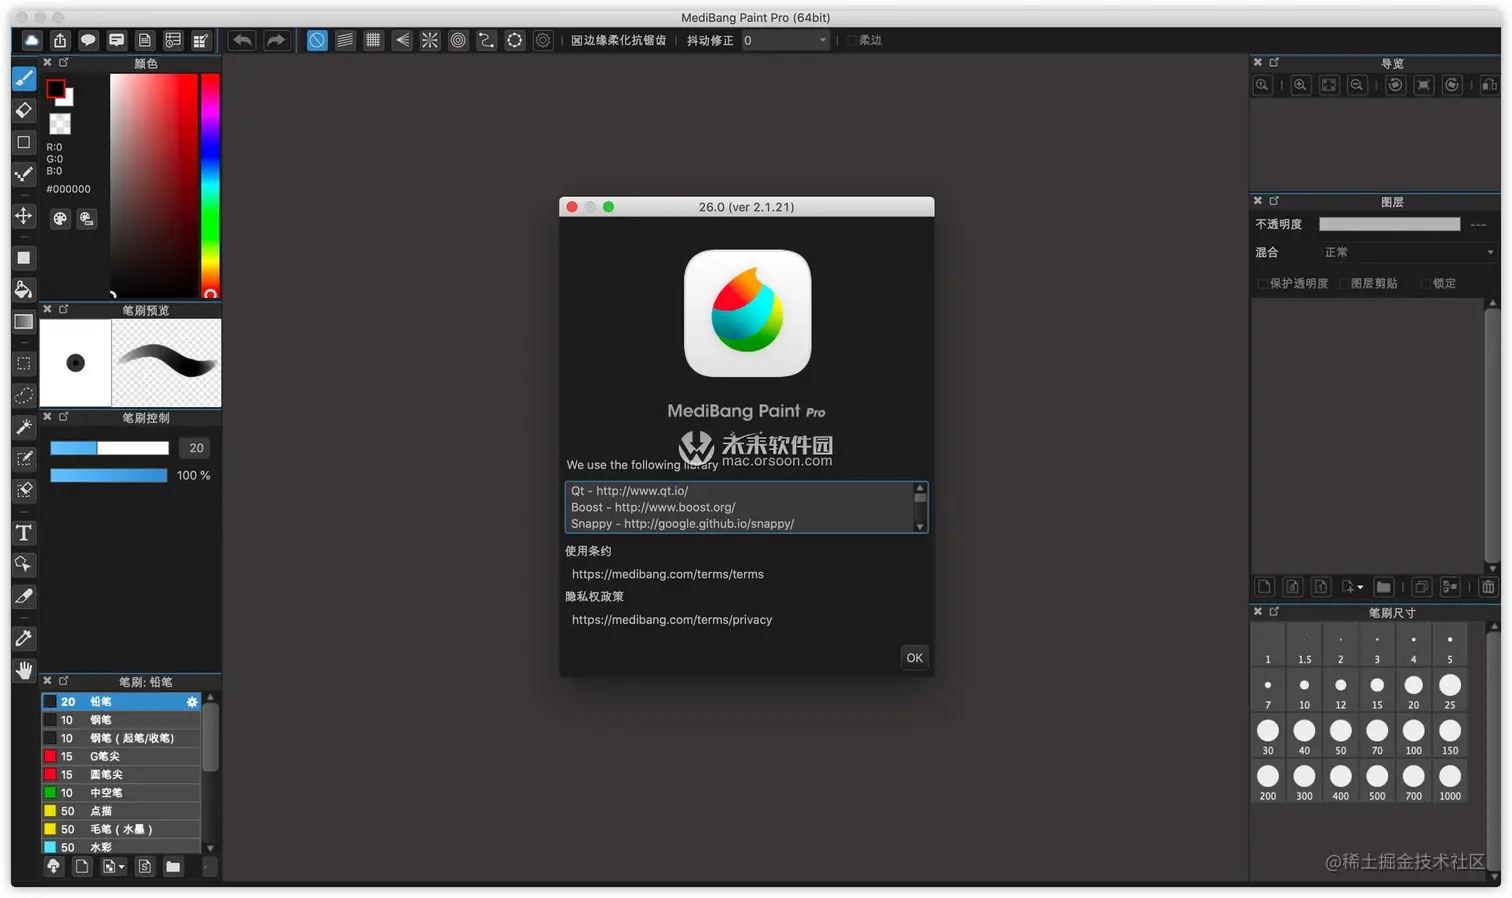Select the Hand pan tool

point(24,670)
